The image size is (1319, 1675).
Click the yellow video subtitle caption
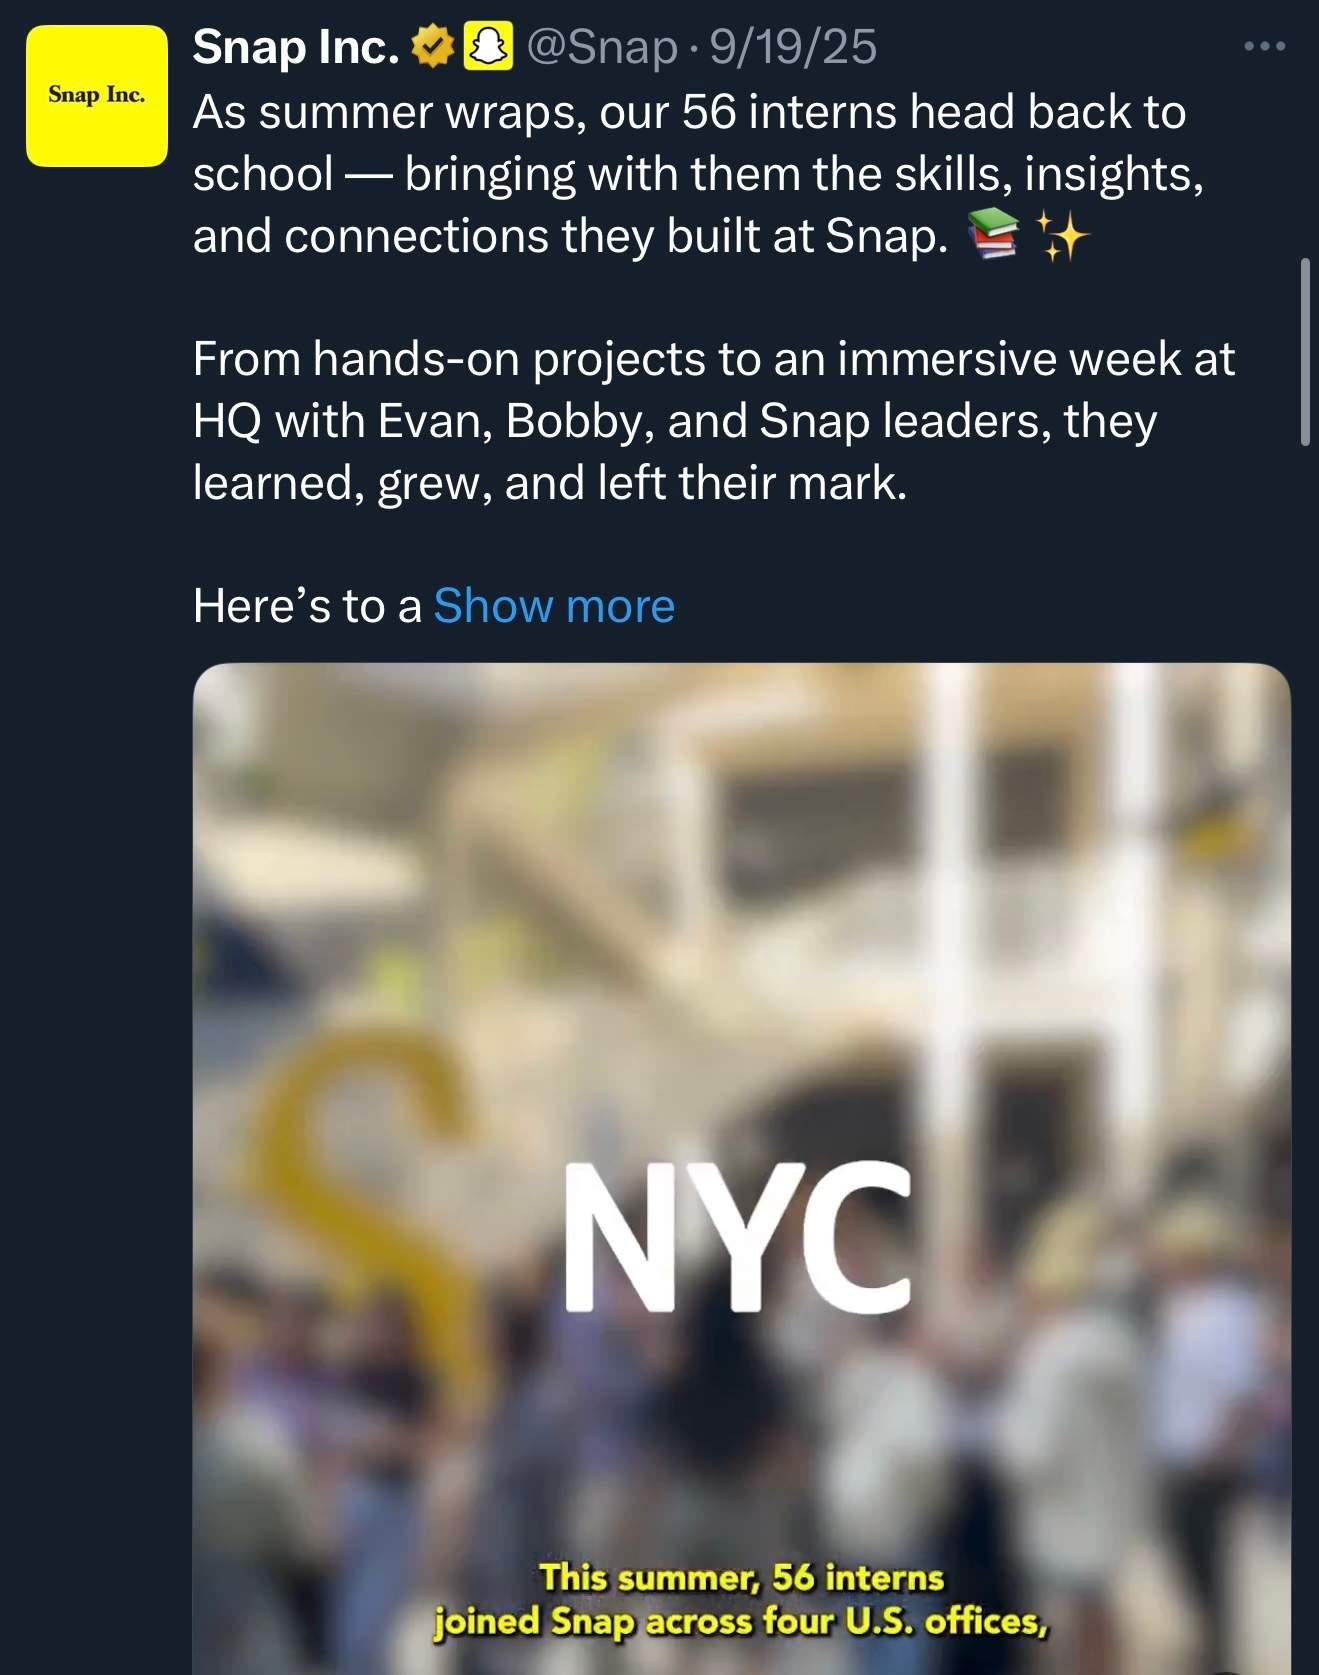tap(741, 1599)
